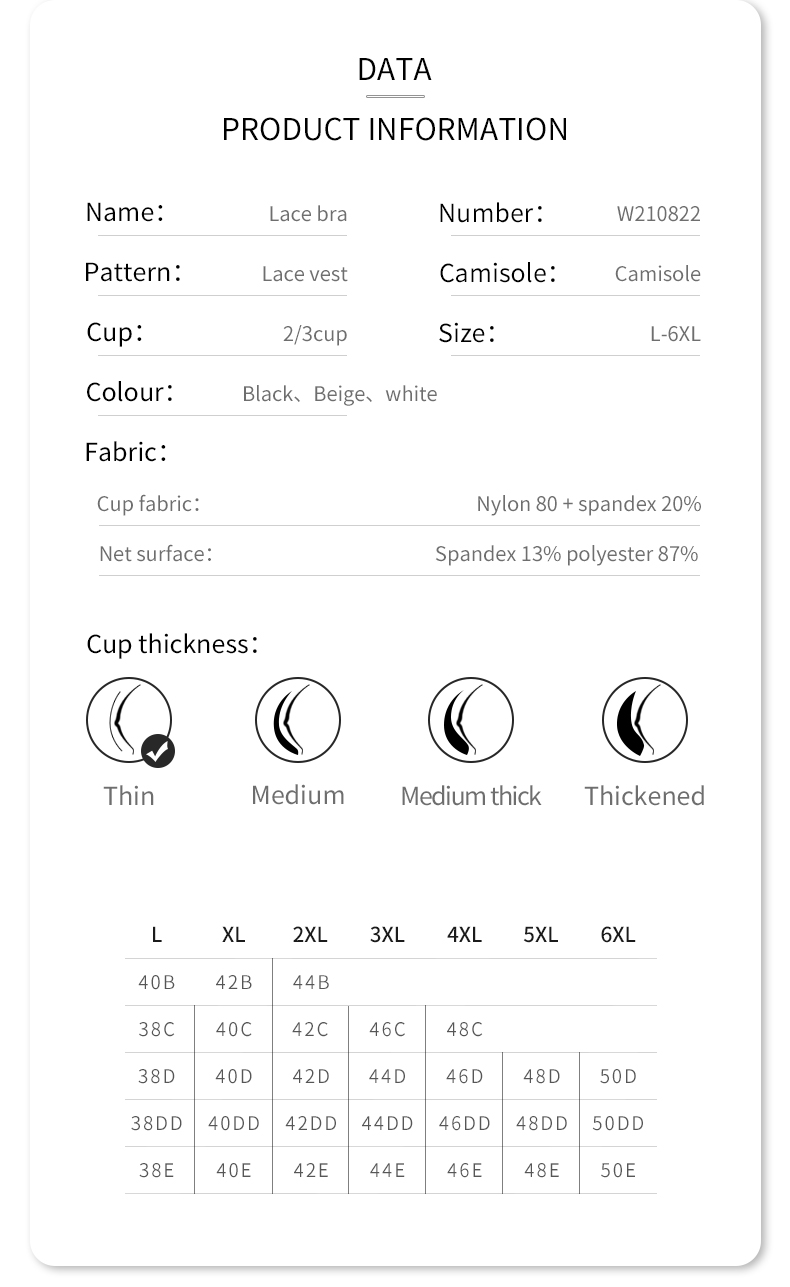Click the black checkmark badge on Thin
The width and height of the screenshot is (790, 1287).
157,750
